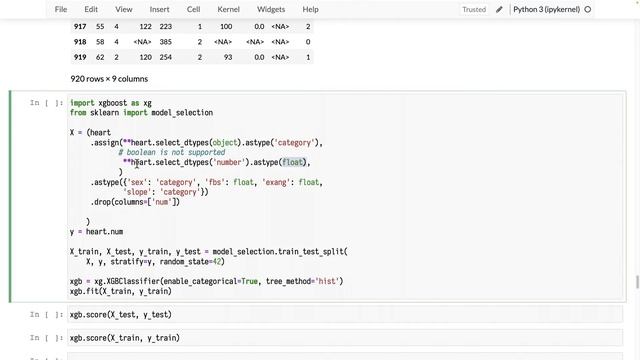This screenshot has width=640, height=360.
Task: Click the 'In [ ]:' prompt of the xgboost cell
Action: 46,103
